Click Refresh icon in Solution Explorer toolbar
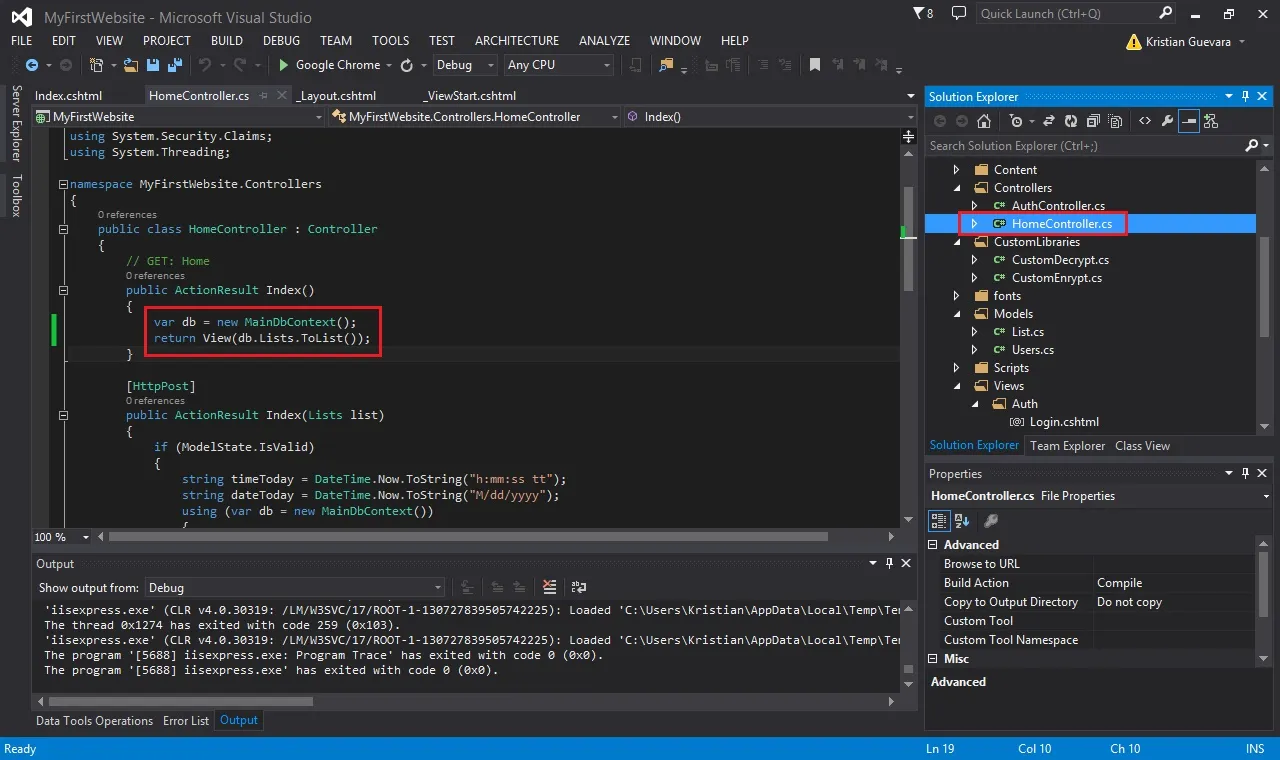Viewport: 1280px width, 760px height. (1071, 121)
